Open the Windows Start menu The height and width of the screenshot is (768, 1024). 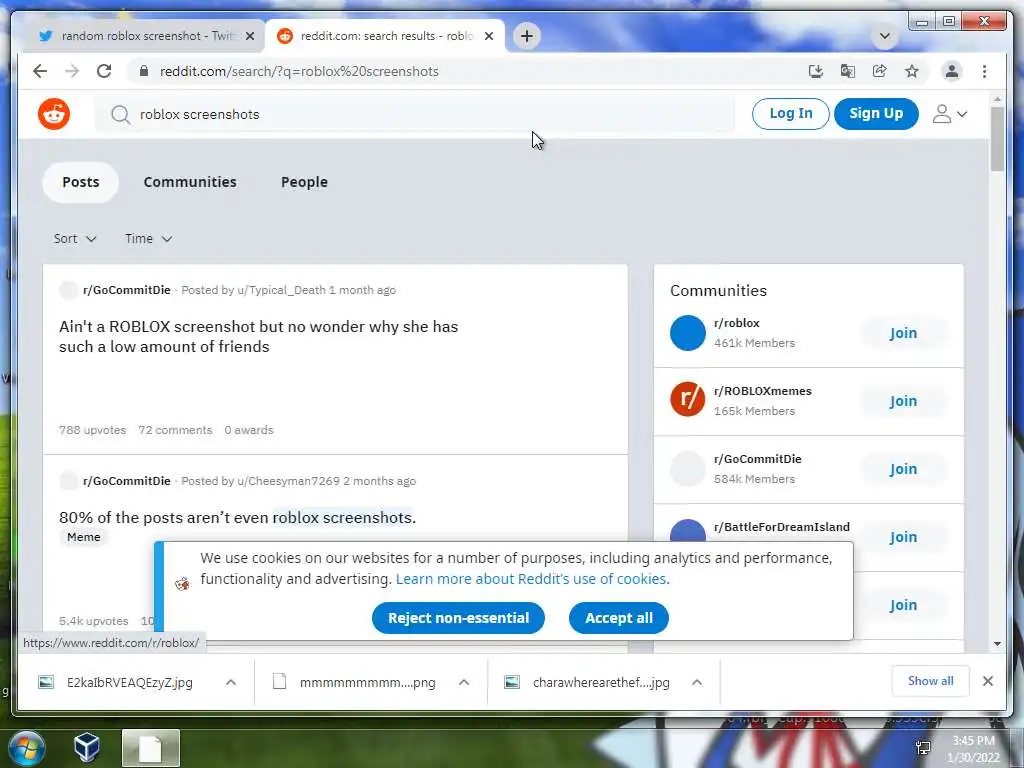26,748
